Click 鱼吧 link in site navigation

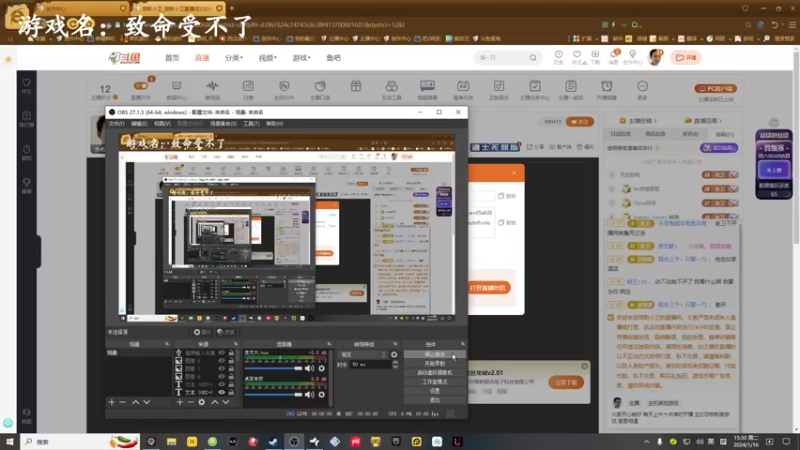point(333,58)
